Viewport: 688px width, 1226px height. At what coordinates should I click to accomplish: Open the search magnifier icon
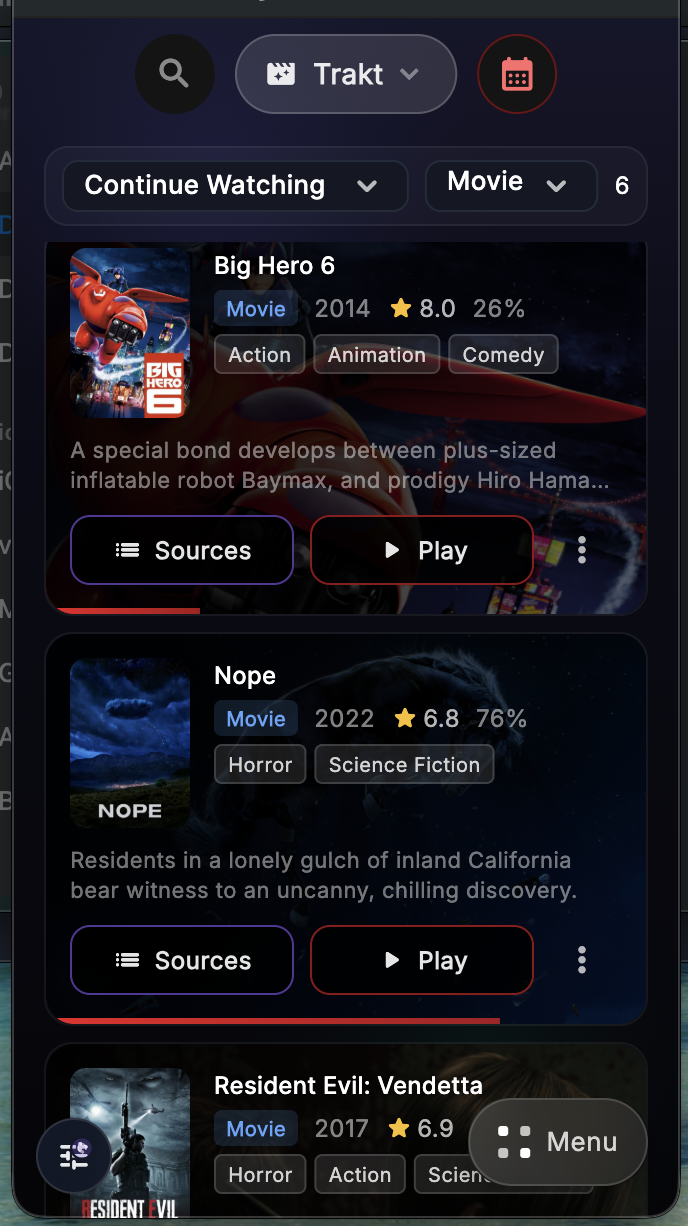pos(174,74)
